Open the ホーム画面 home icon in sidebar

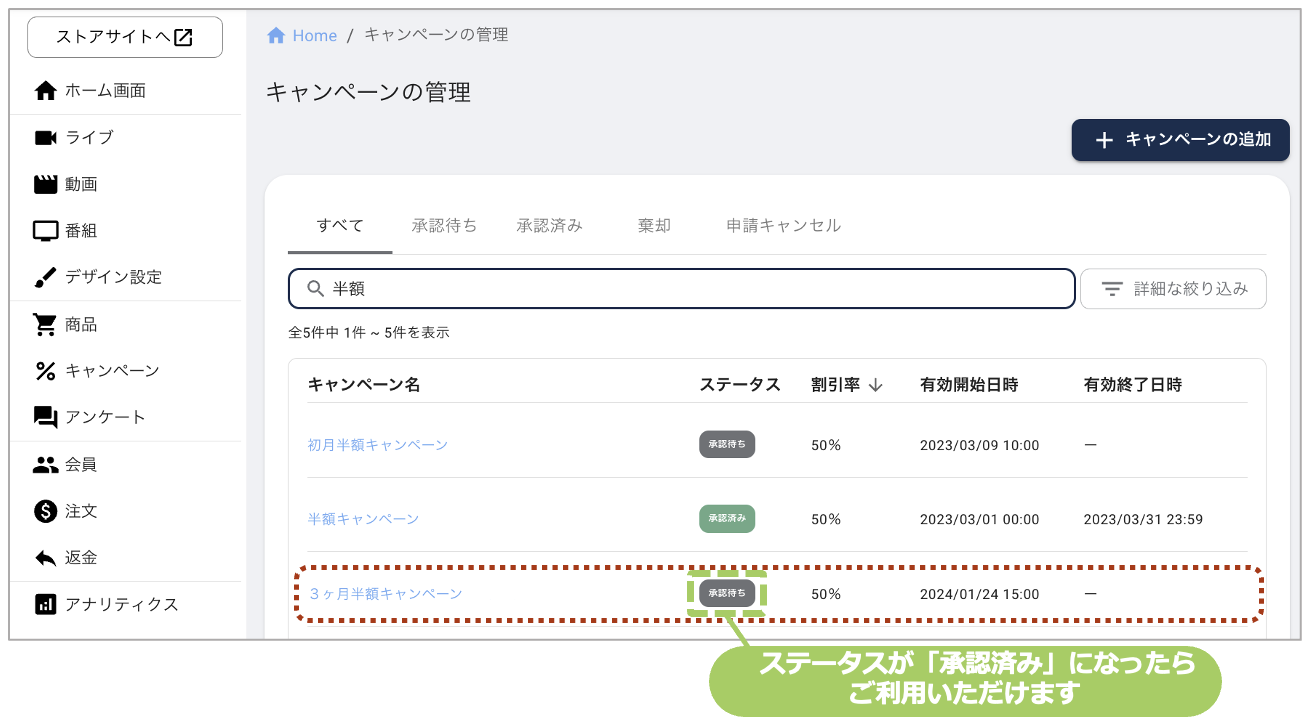(45, 90)
